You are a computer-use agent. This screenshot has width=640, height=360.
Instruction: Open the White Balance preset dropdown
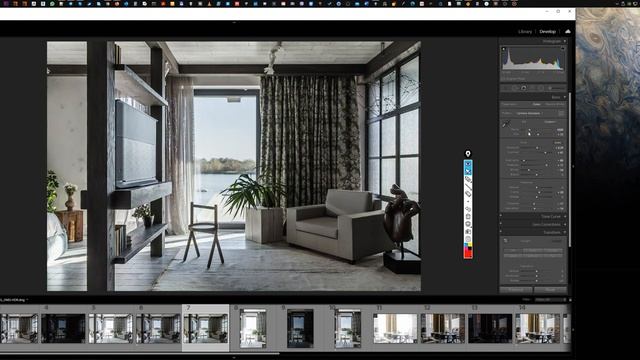click(x=550, y=122)
